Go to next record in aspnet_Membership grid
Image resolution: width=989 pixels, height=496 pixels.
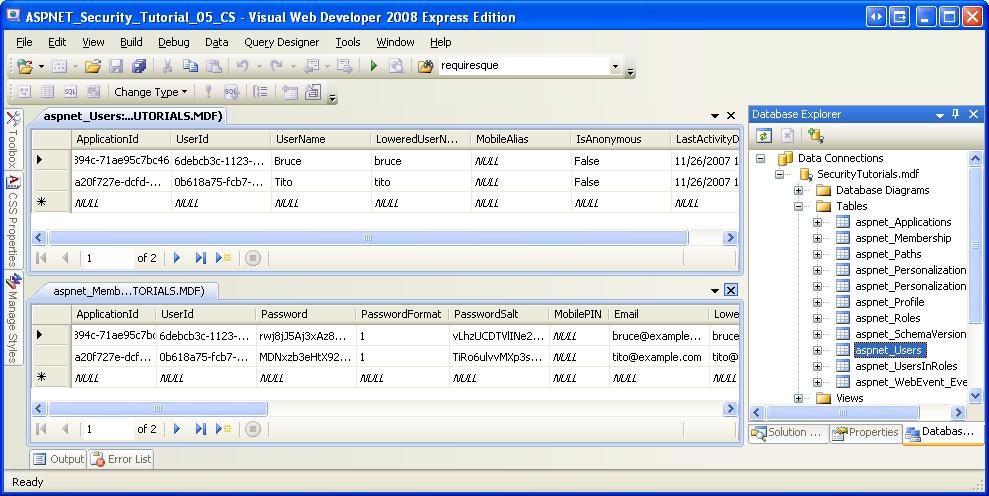tap(177, 429)
